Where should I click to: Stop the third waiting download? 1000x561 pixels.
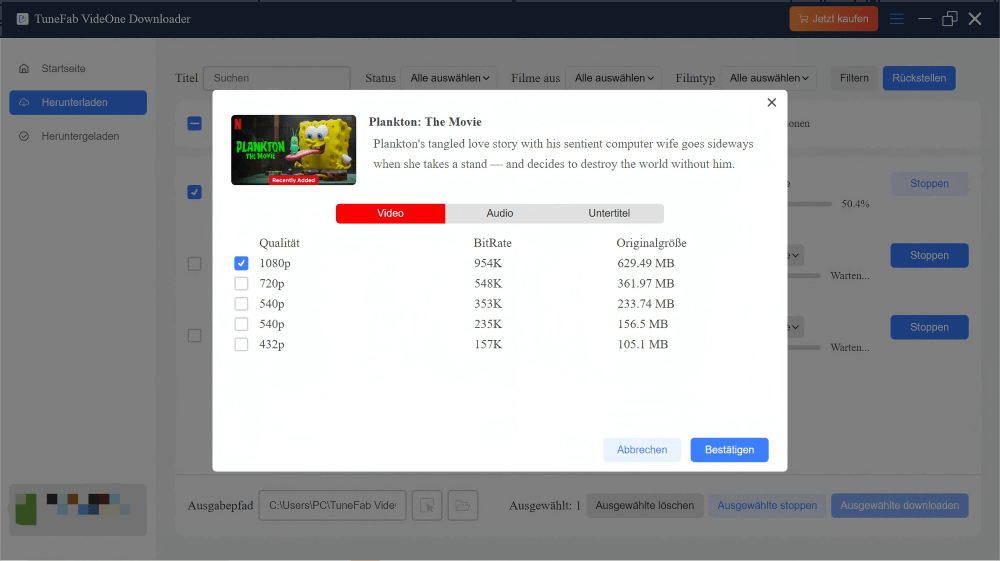929,327
